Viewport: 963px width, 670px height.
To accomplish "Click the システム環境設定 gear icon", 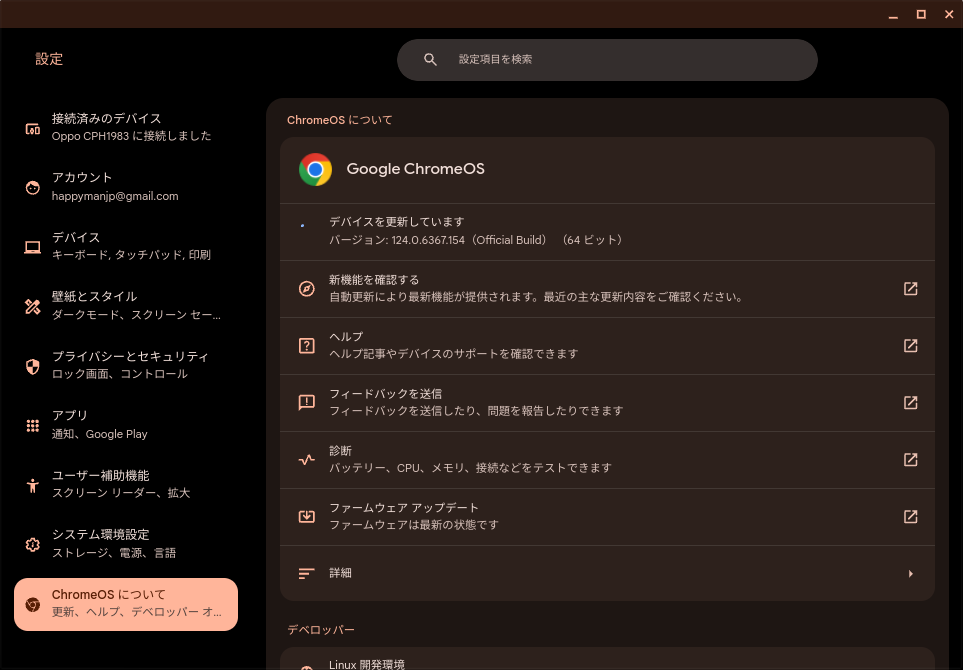I will pyautogui.click(x=33, y=545).
